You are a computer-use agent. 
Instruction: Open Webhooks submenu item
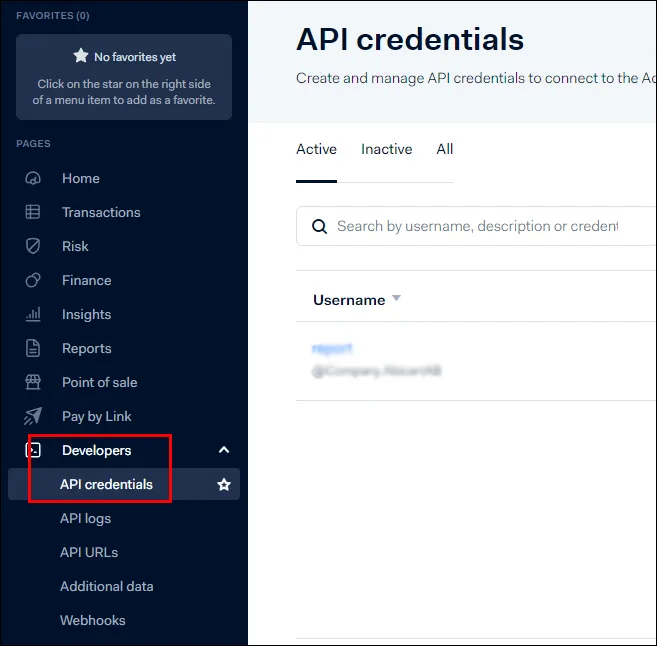click(x=93, y=620)
